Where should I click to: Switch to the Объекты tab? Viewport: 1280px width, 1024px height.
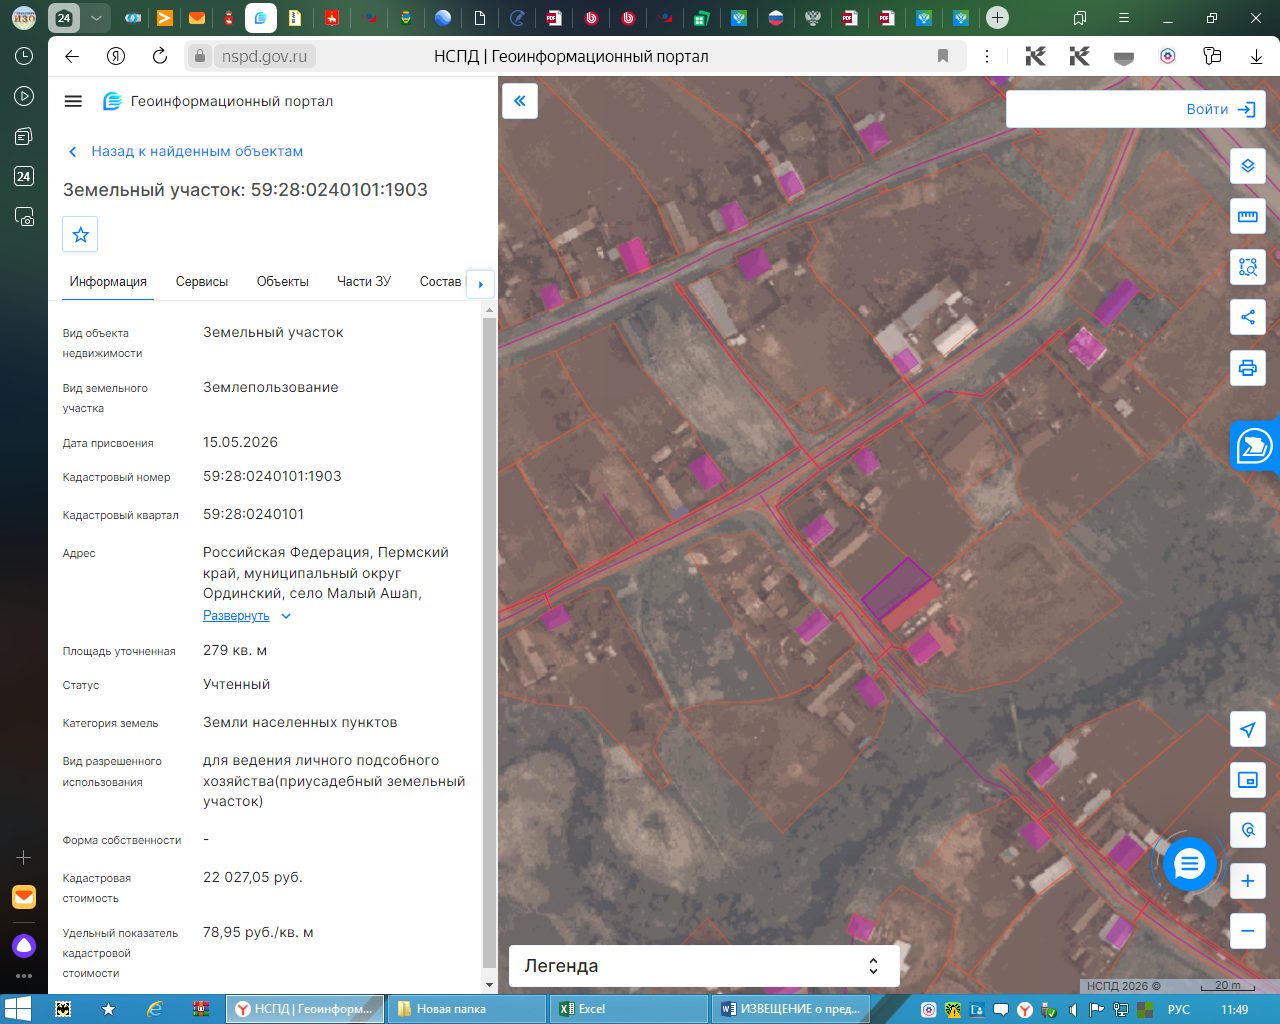[x=283, y=282]
